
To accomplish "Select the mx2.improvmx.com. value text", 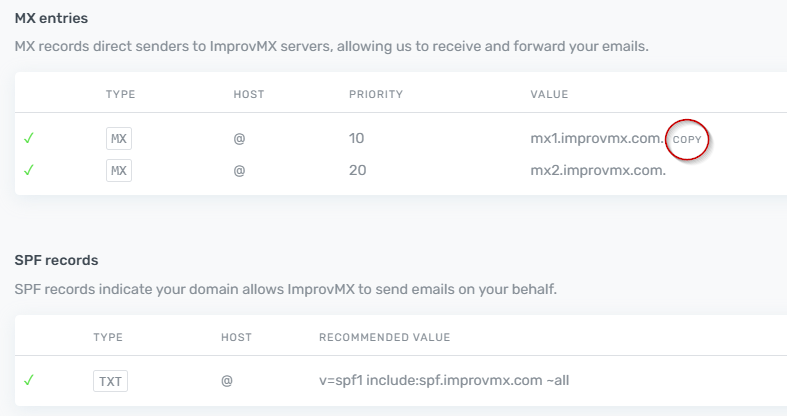I will [598, 170].
